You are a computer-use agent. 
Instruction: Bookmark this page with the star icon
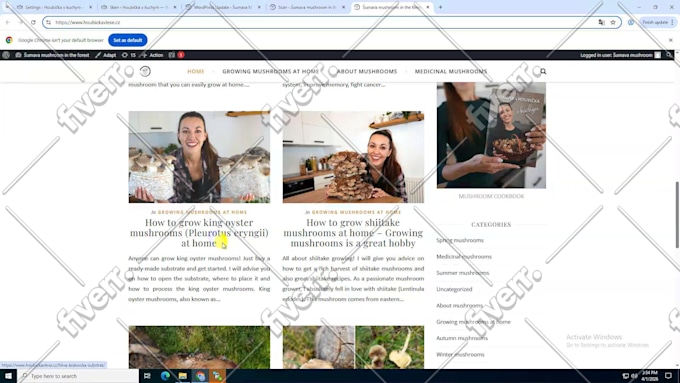613,22
